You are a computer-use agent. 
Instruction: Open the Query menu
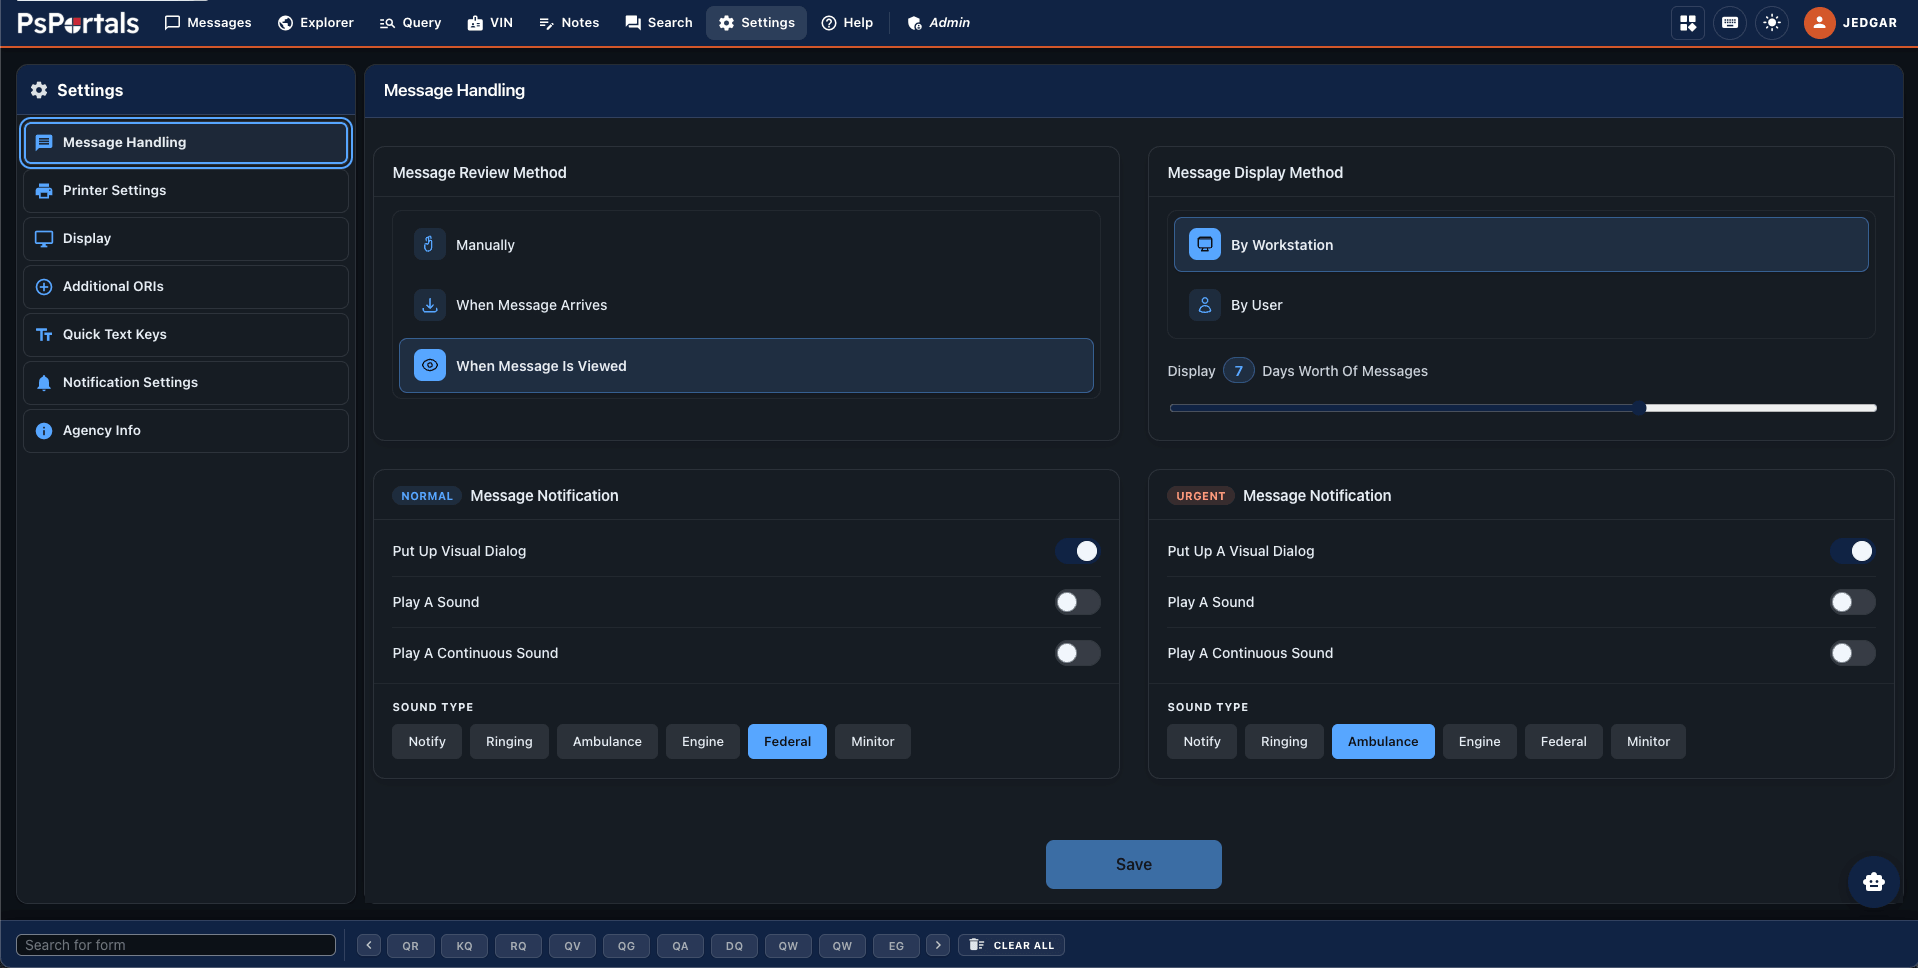point(410,23)
